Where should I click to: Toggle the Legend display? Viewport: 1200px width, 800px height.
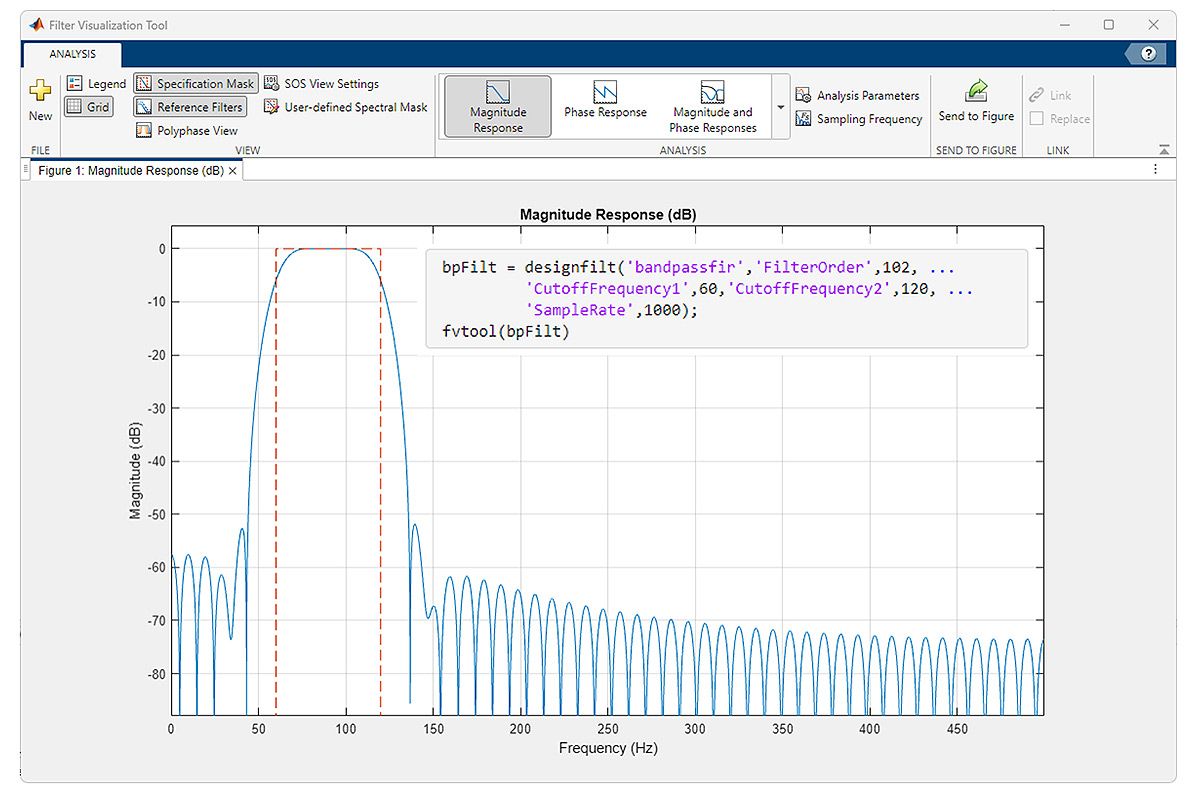[96, 84]
